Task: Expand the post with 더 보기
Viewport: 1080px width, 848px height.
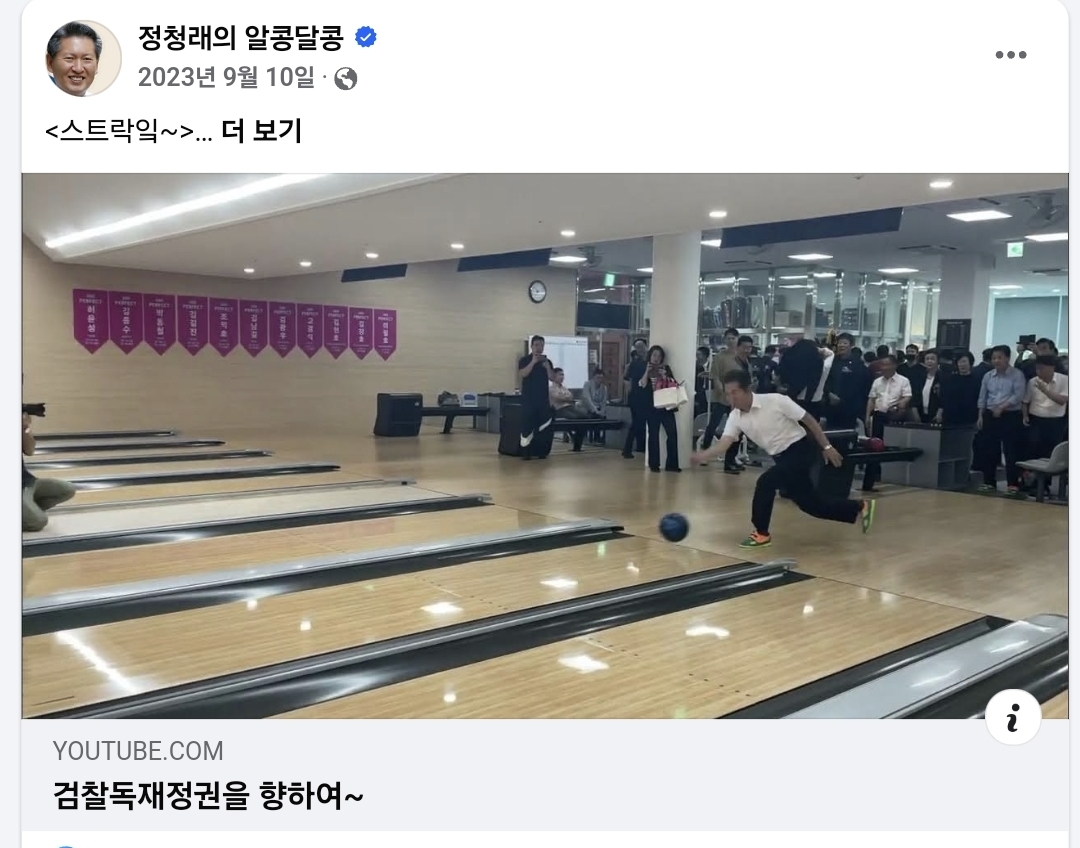Action: pyautogui.click(x=262, y=130)
